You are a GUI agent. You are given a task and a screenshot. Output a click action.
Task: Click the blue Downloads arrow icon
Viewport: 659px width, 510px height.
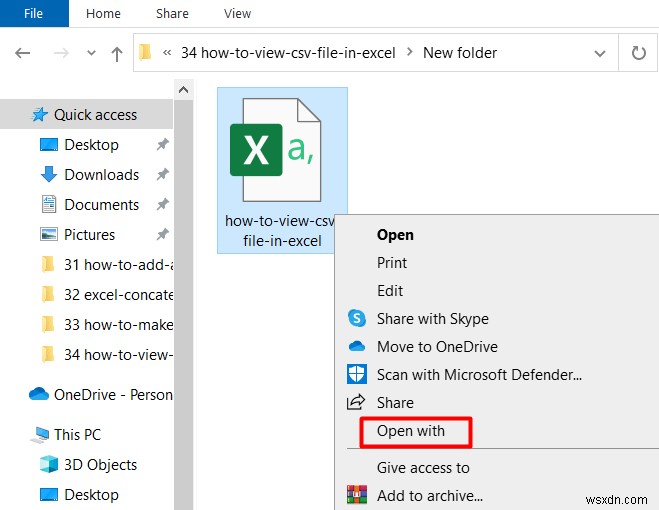49,174
